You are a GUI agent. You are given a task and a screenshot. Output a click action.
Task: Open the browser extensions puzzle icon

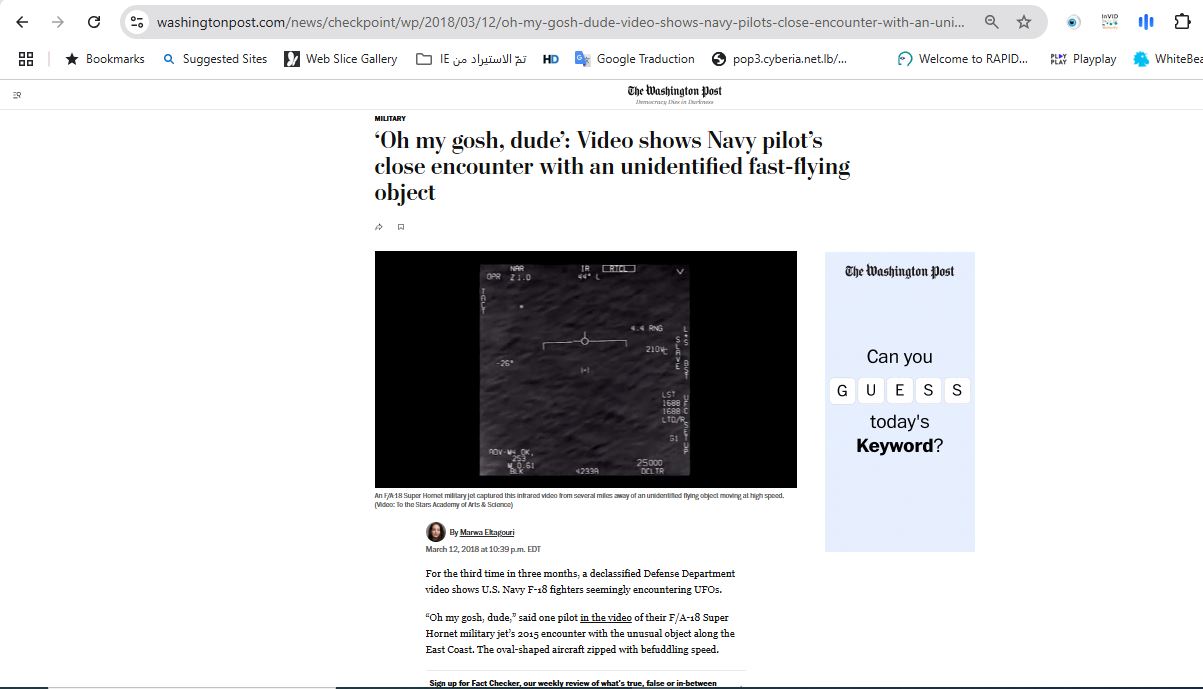coord(1182,22)
